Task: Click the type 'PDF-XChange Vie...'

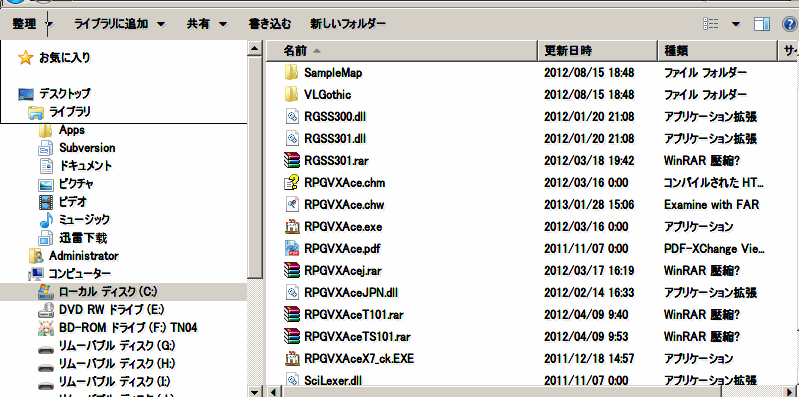Action: pos(714,249)
